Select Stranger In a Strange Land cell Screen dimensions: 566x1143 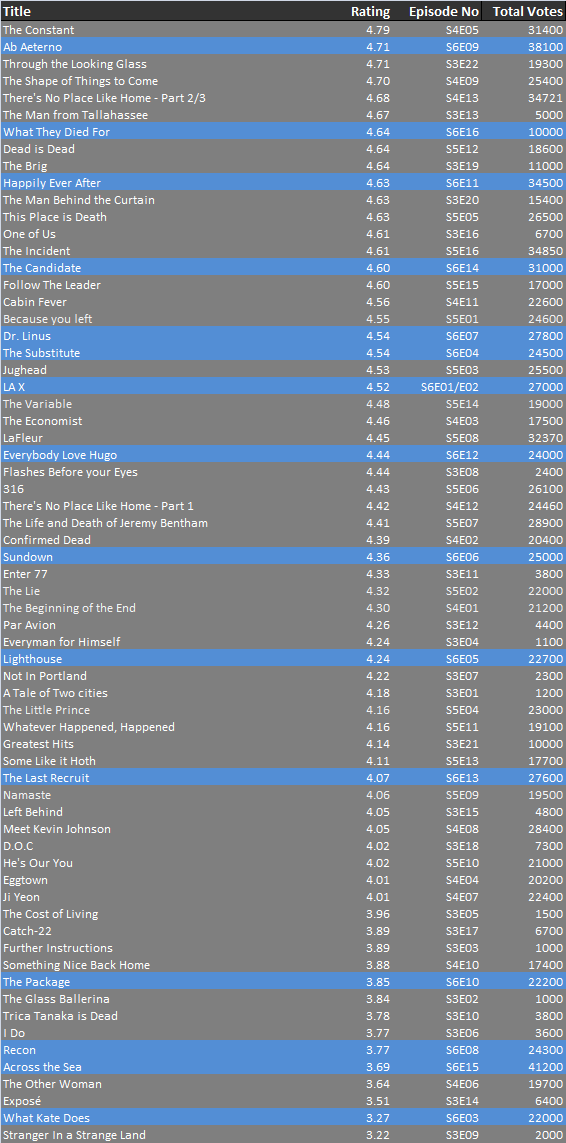(x=74, y=1135)
